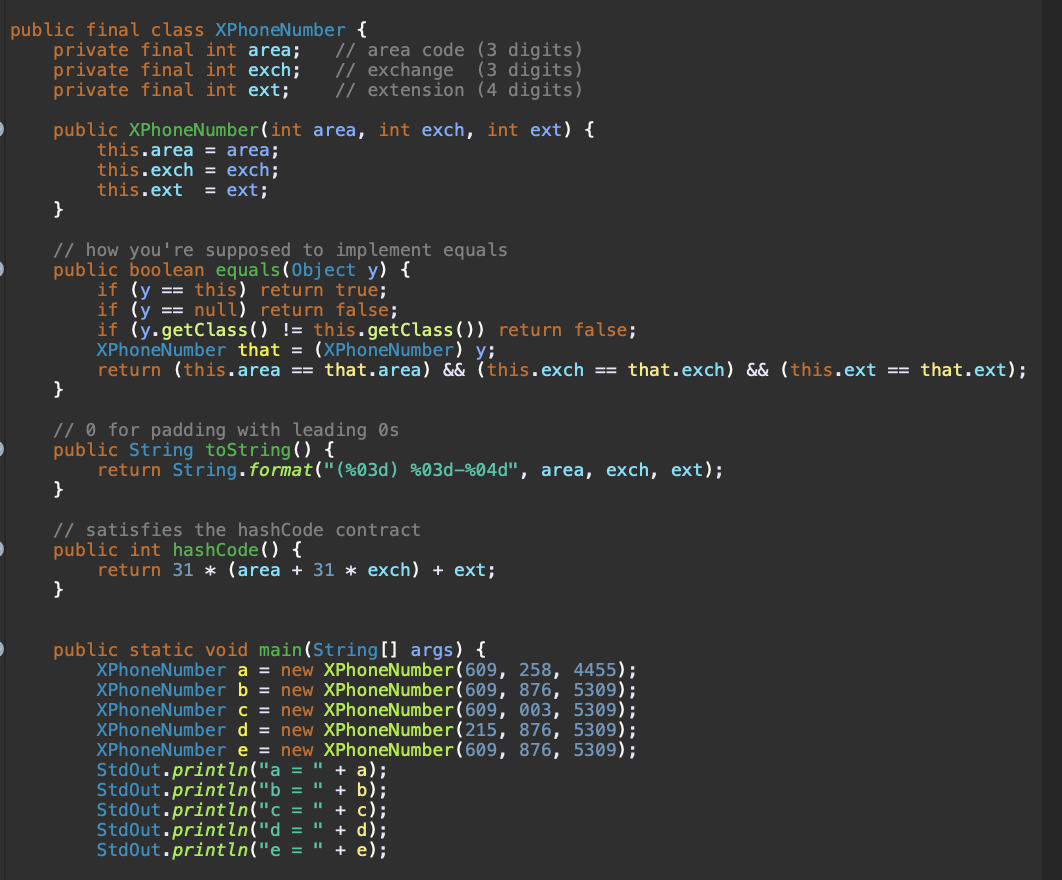The width and height of the screenshot is (1062, 880).
Task: Click the gutter marker beside the XPhoneNumber constructor
Action: [x=3, y=129]
